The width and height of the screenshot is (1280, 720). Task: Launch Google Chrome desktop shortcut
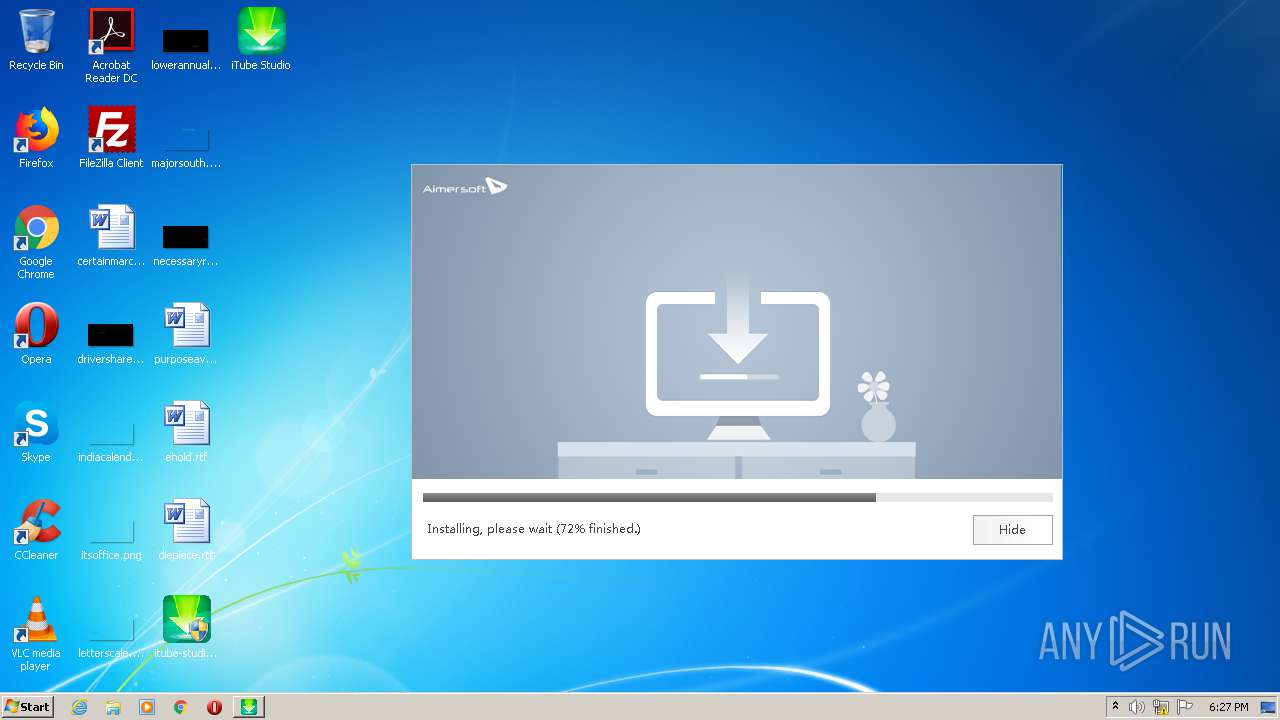(x=36, y=242)
